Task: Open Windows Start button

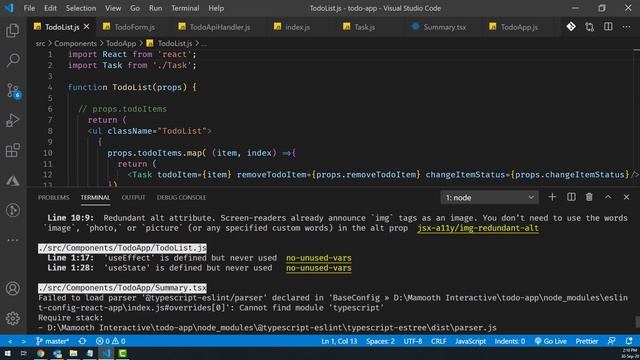Action: [7, 353]
